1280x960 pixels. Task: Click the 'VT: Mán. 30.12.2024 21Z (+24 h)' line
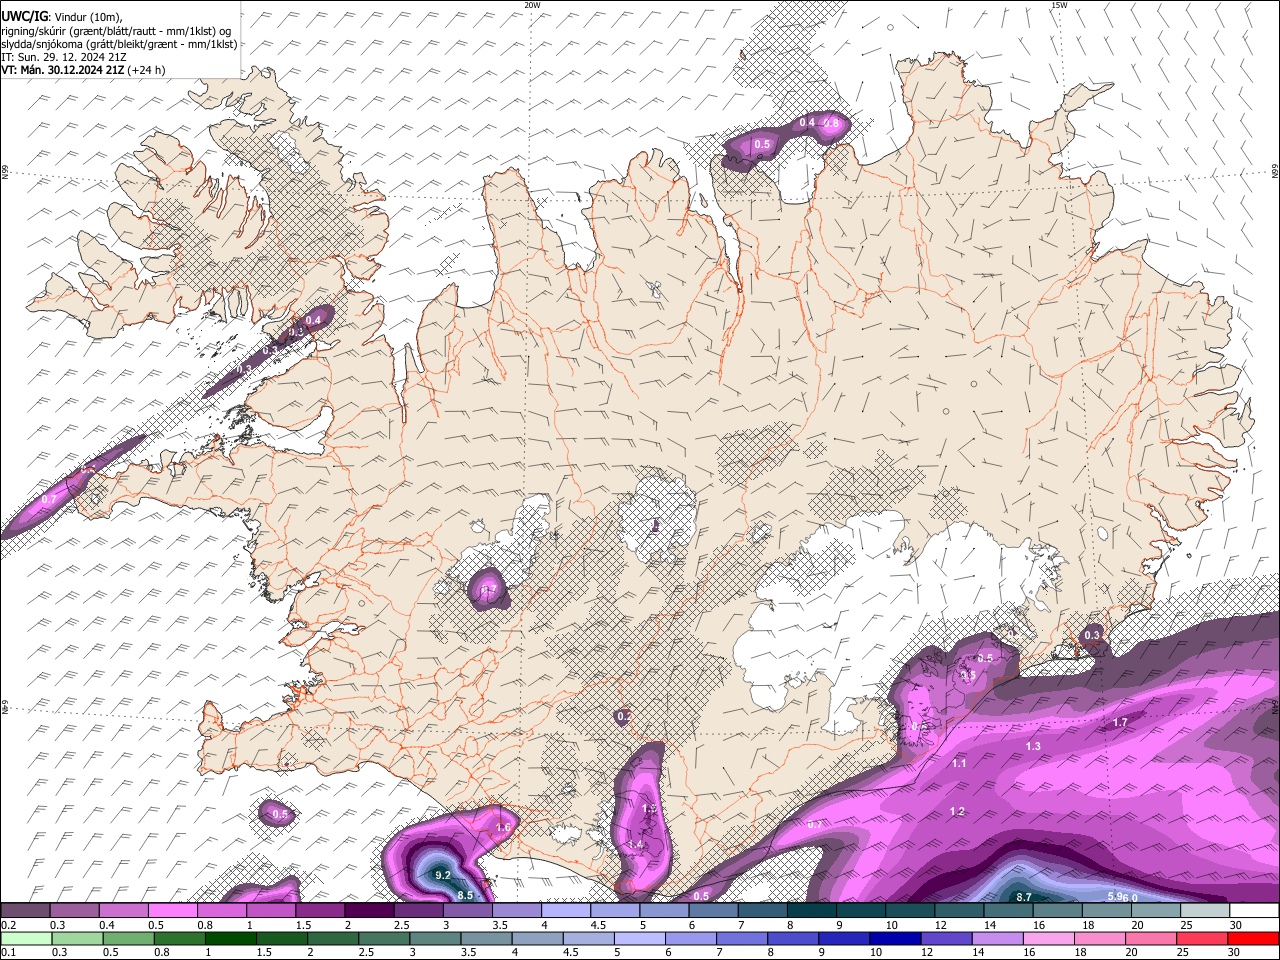[x=83, y=70]
